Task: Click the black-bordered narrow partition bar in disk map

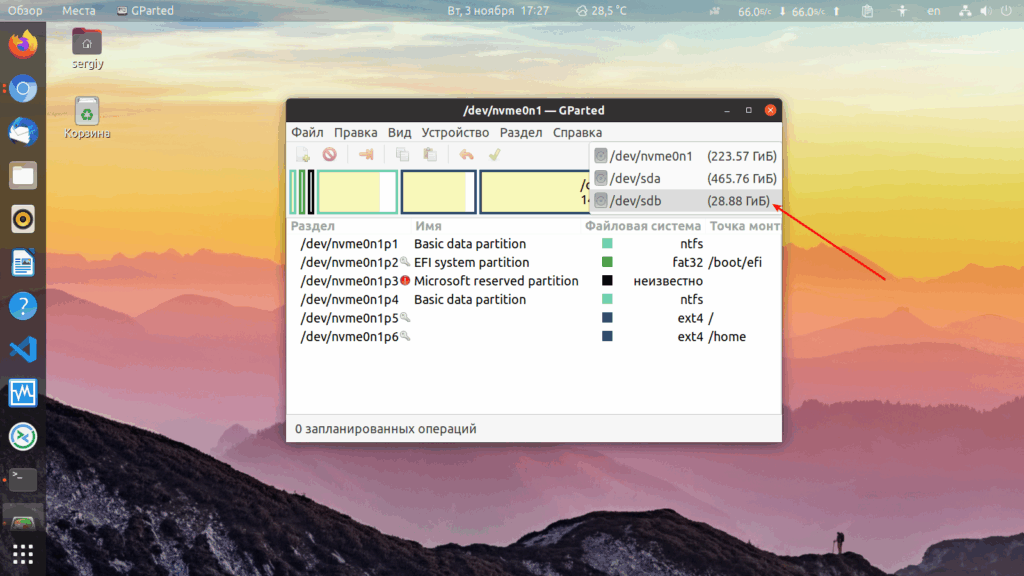Action: point(311,191)
